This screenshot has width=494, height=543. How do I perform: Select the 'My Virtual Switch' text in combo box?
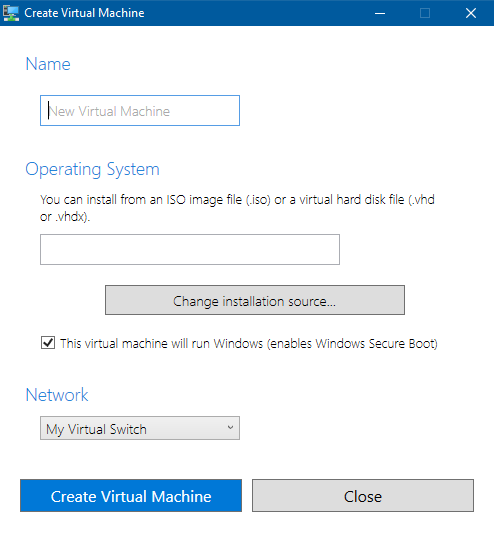97,429
